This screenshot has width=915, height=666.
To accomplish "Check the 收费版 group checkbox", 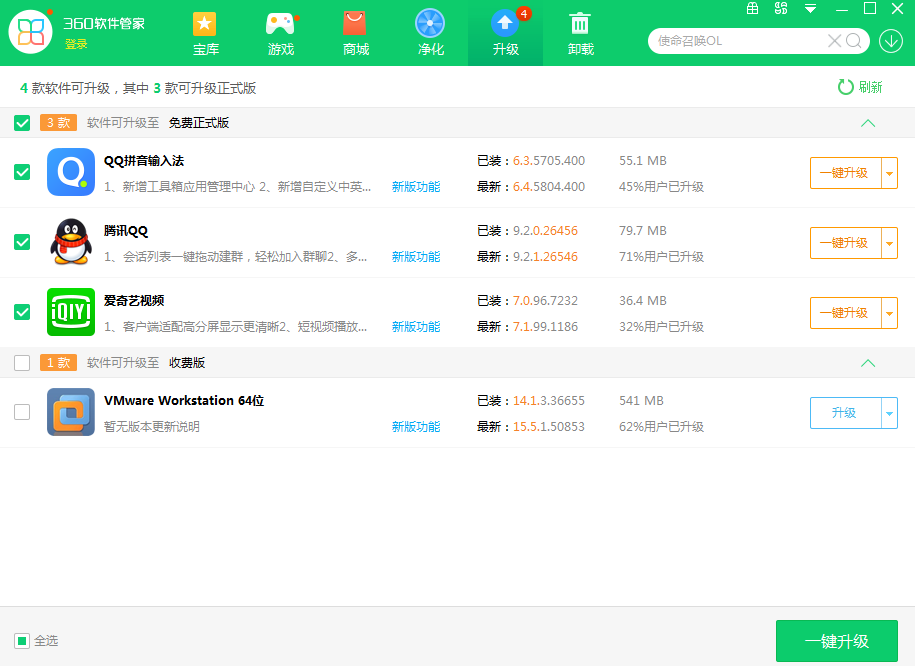I will pos(22,363).
